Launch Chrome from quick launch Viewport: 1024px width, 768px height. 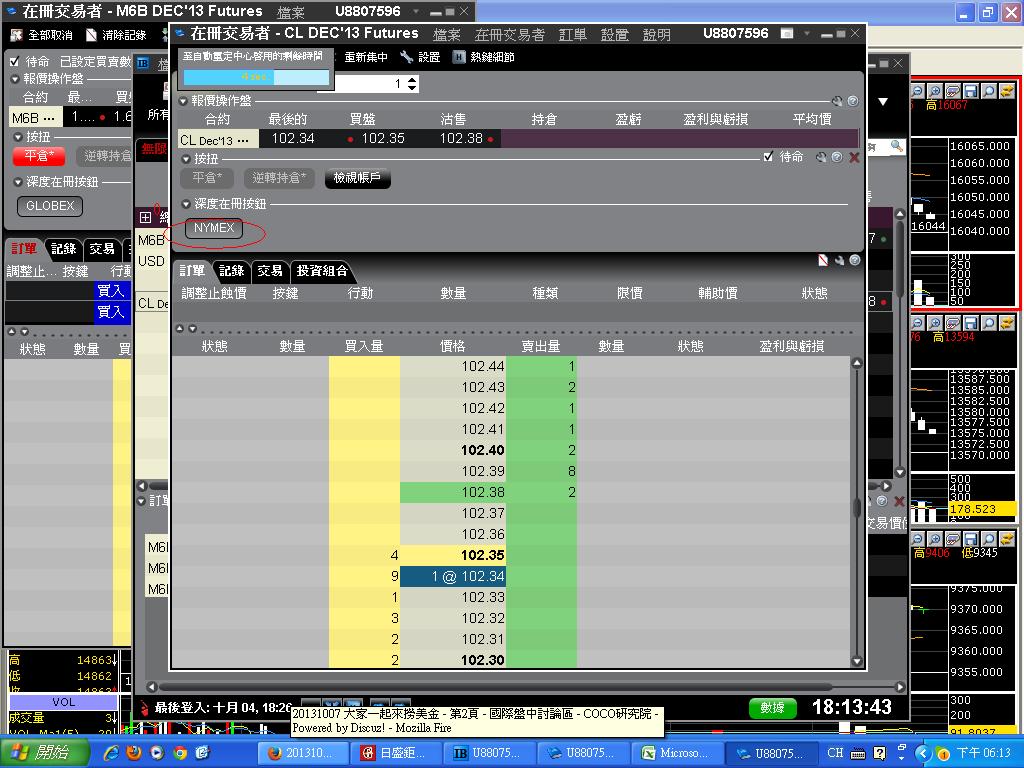point(180,753)
